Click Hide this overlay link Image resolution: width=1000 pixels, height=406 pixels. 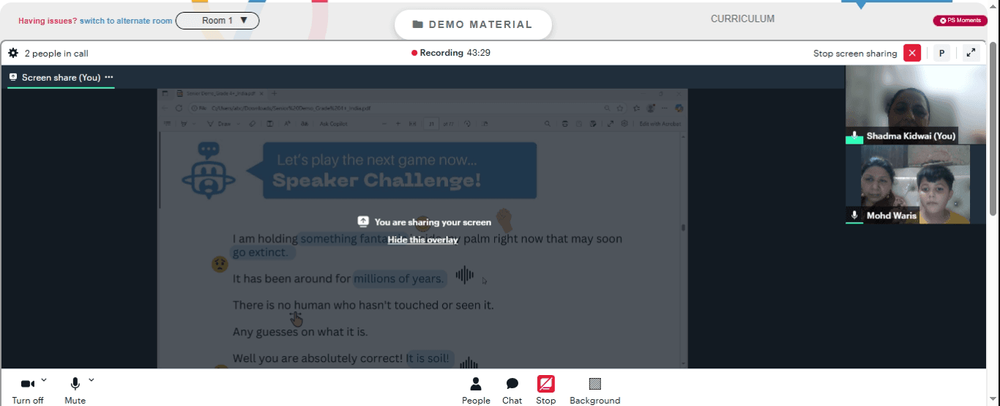423,240
